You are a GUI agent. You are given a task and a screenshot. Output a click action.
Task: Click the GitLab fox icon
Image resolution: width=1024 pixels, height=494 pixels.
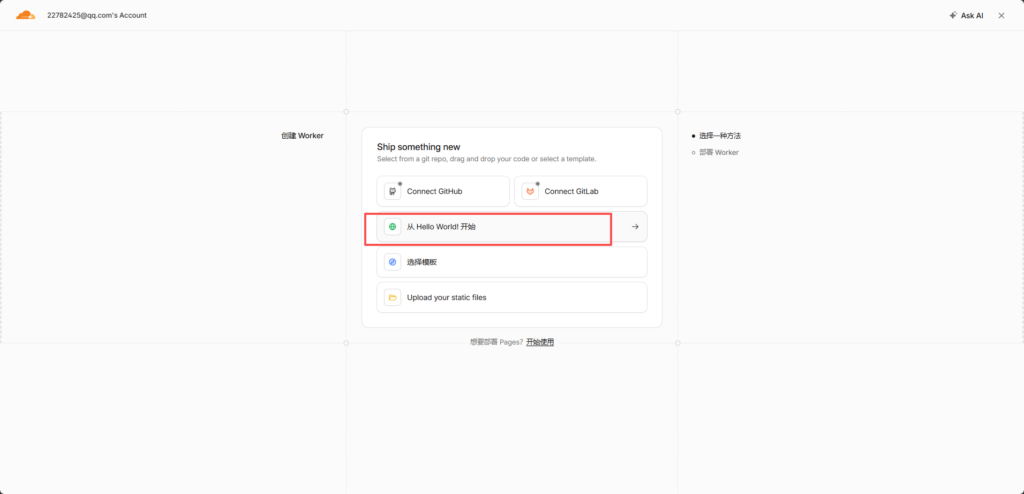(530, 191)
